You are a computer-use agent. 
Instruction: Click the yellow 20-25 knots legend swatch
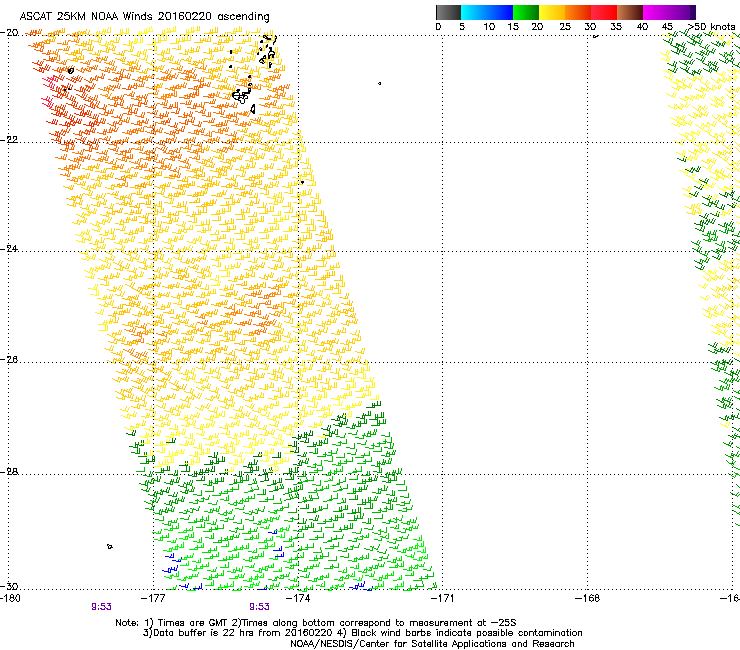coord(552,12)
